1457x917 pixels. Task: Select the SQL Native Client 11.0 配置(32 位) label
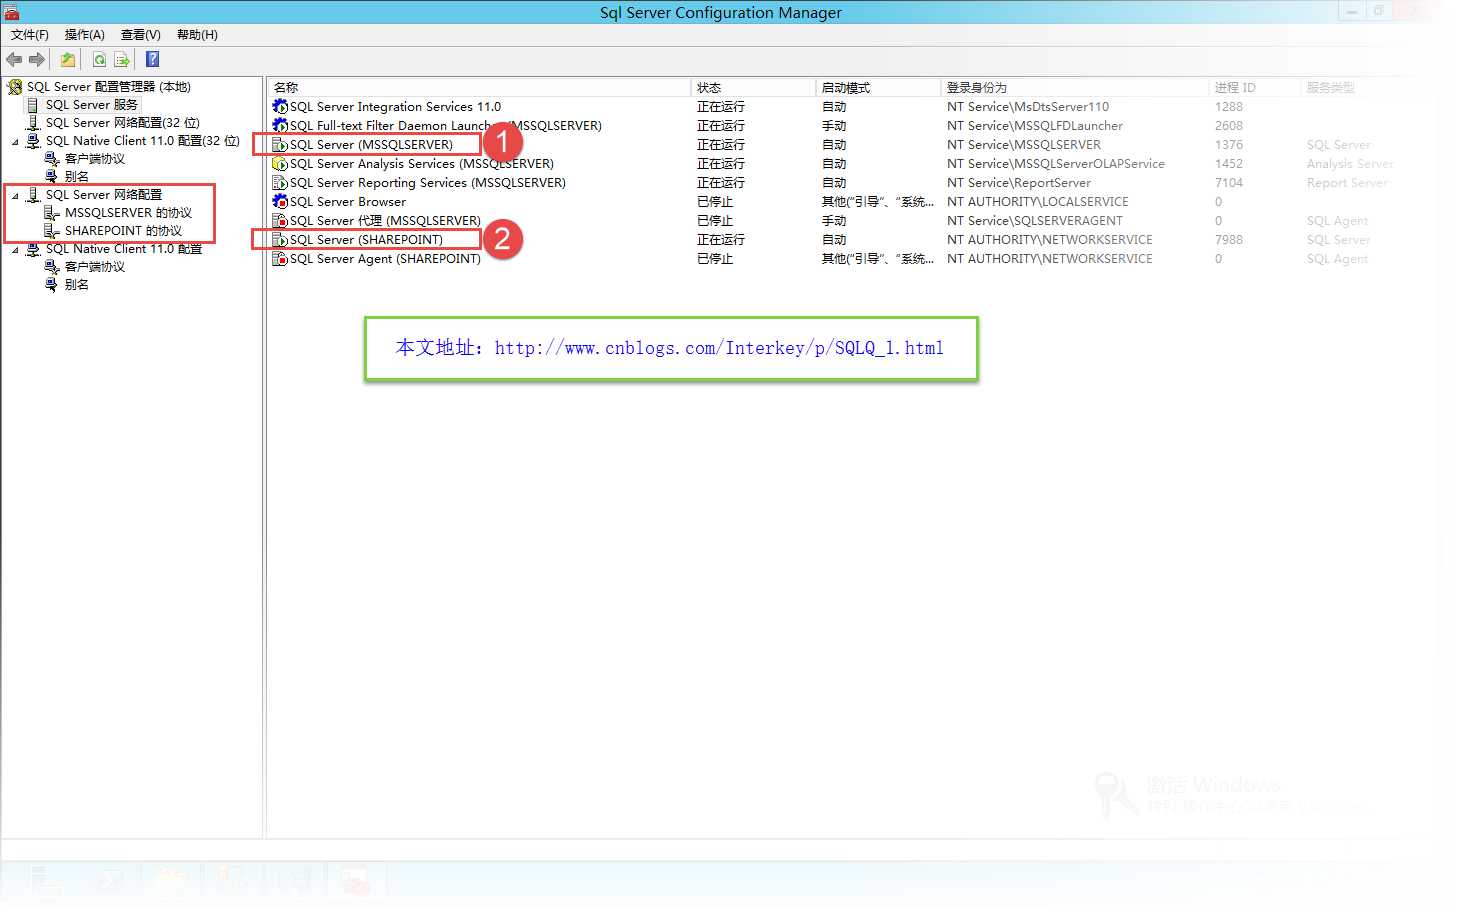(x=143, y=141)
